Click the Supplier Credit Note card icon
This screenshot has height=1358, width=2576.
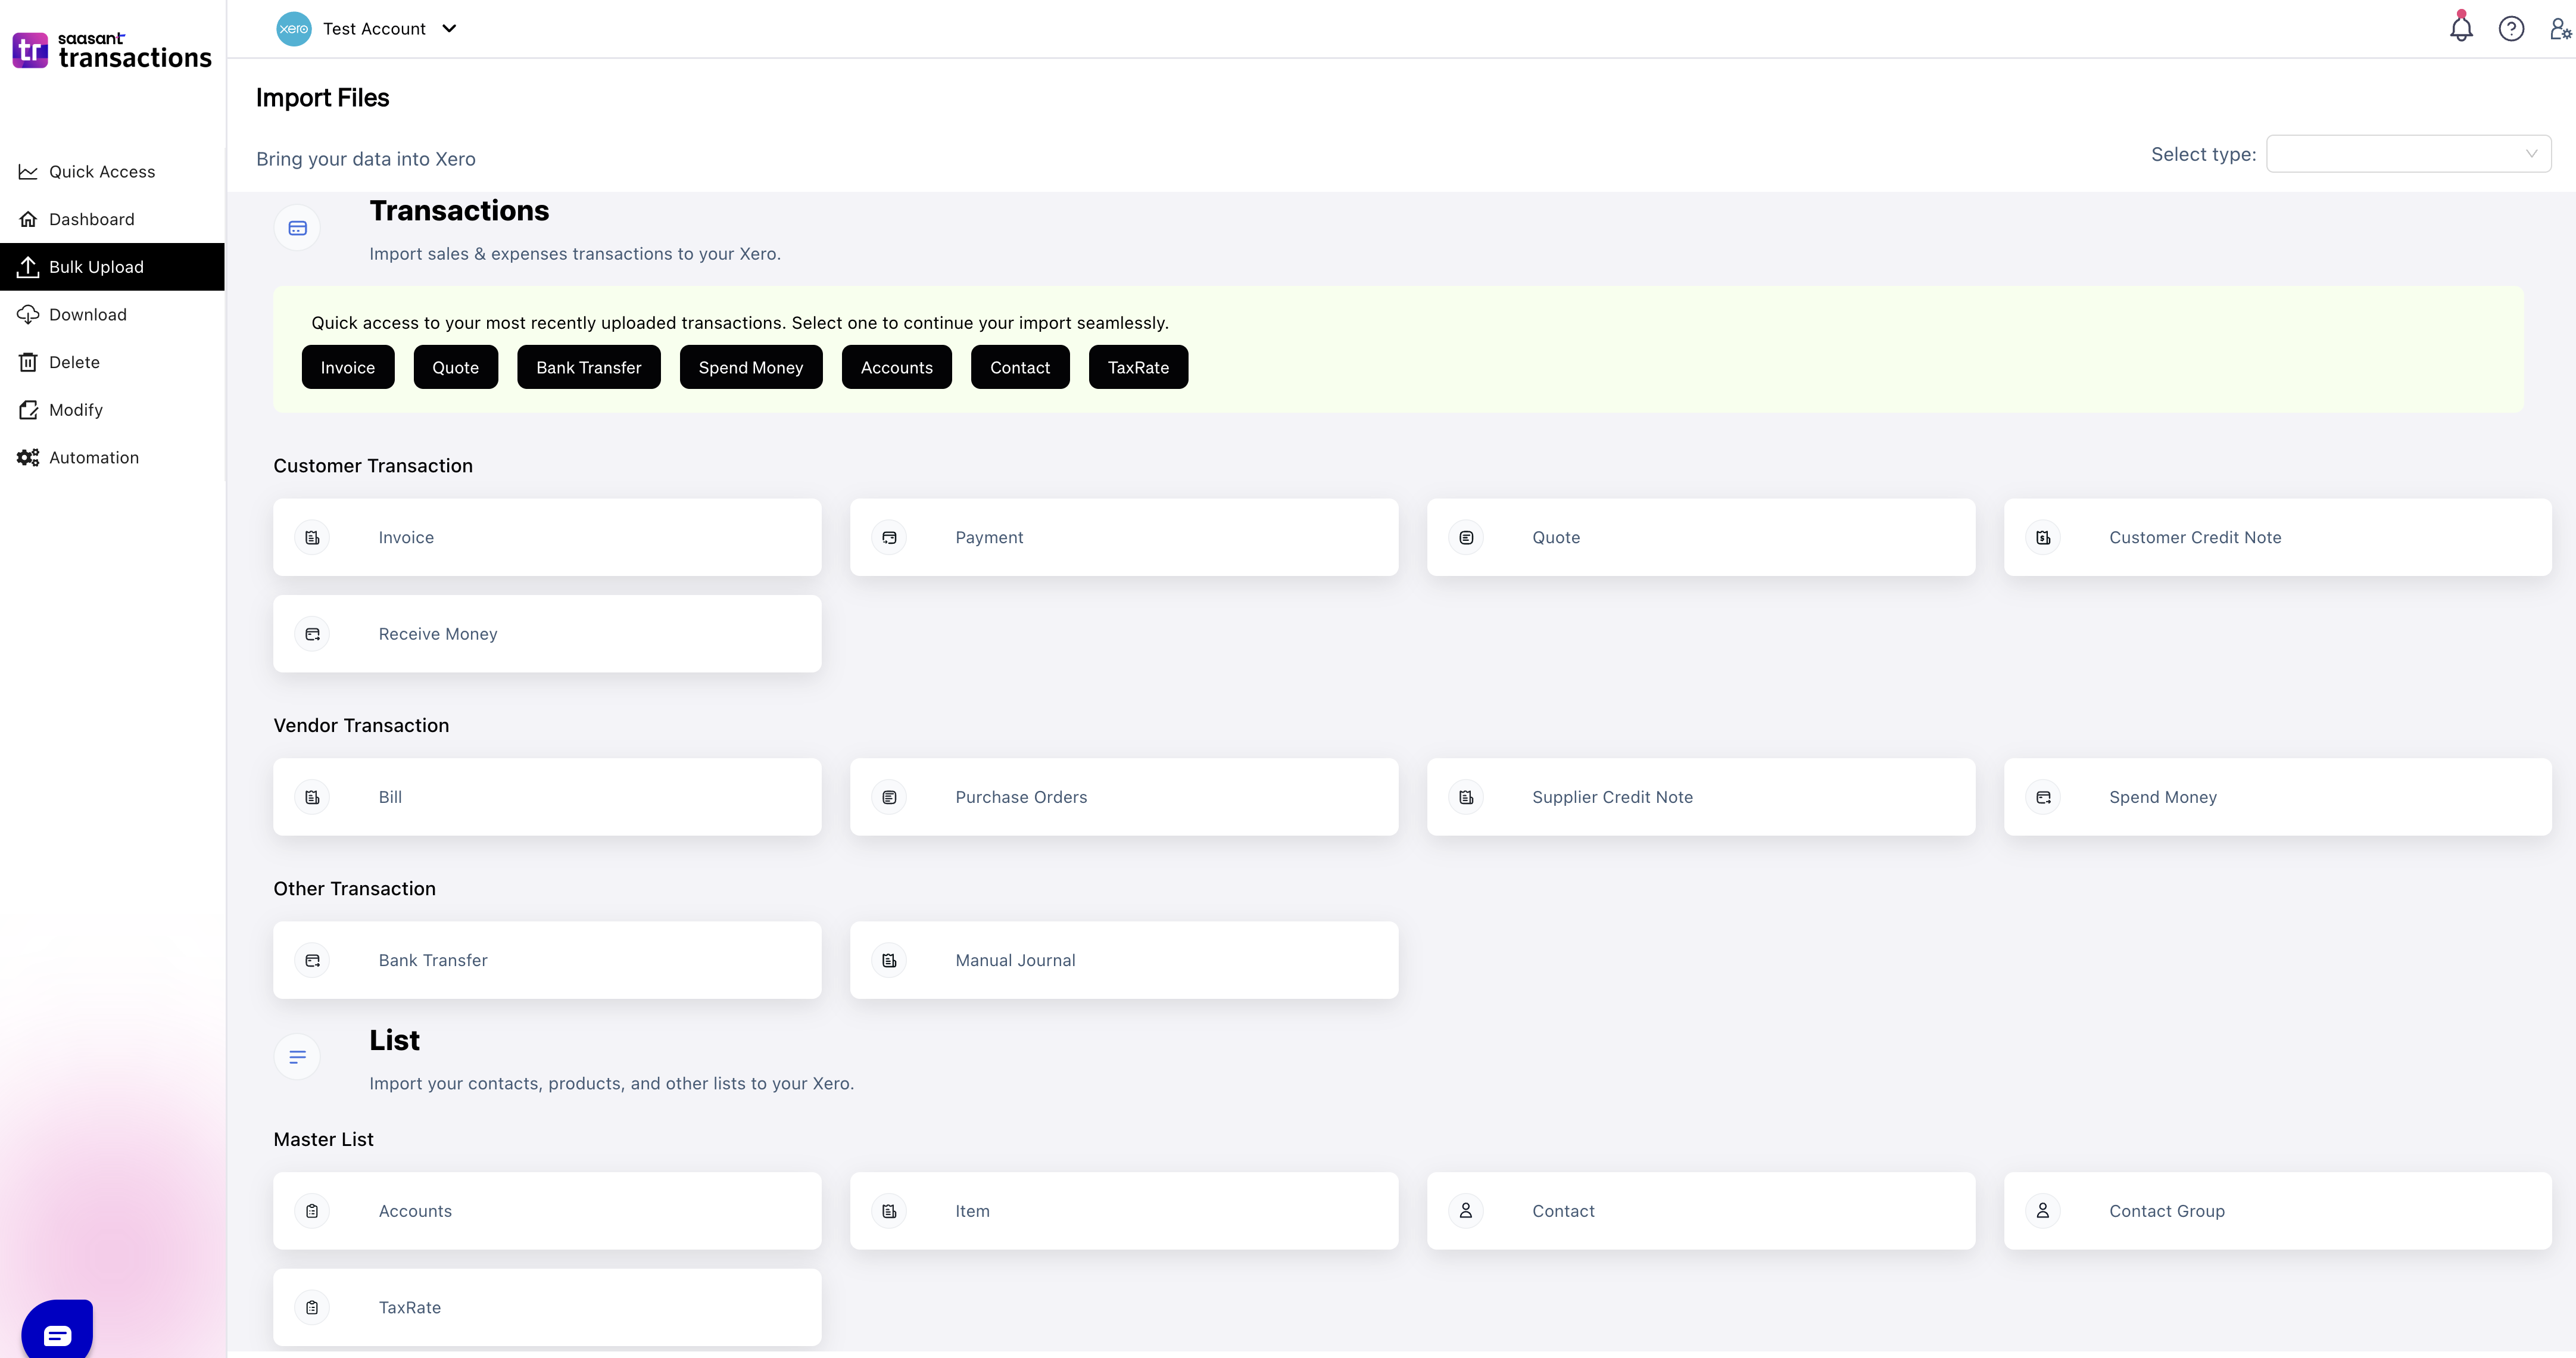click(1466, 797)
